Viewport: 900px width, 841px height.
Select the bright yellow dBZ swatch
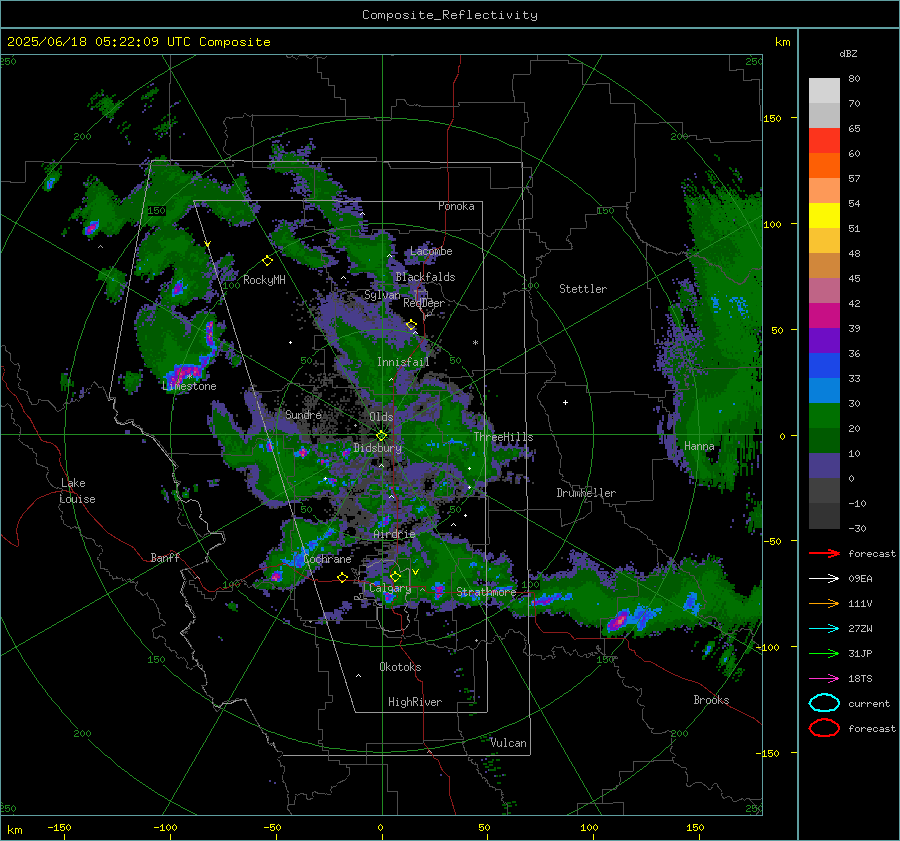tap(824, 216)
